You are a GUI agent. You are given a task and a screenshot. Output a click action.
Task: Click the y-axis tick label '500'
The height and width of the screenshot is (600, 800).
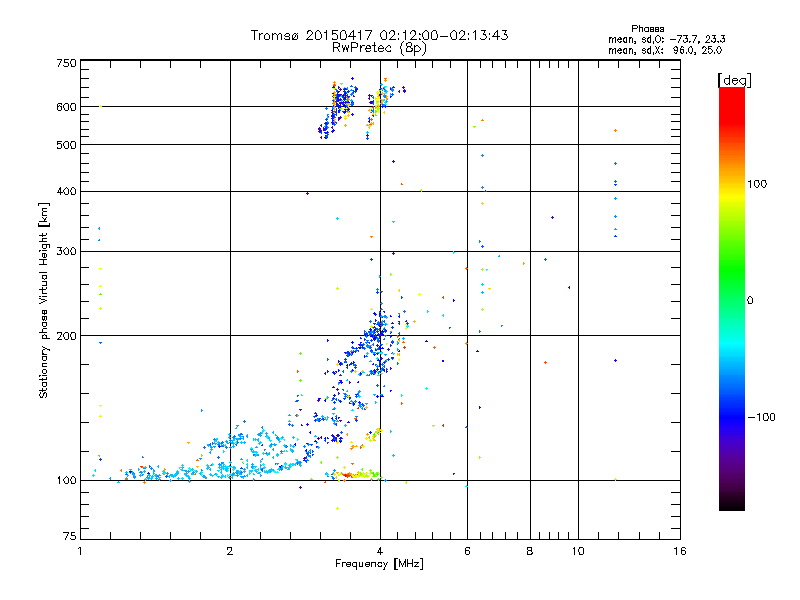(x=66, y=145)
